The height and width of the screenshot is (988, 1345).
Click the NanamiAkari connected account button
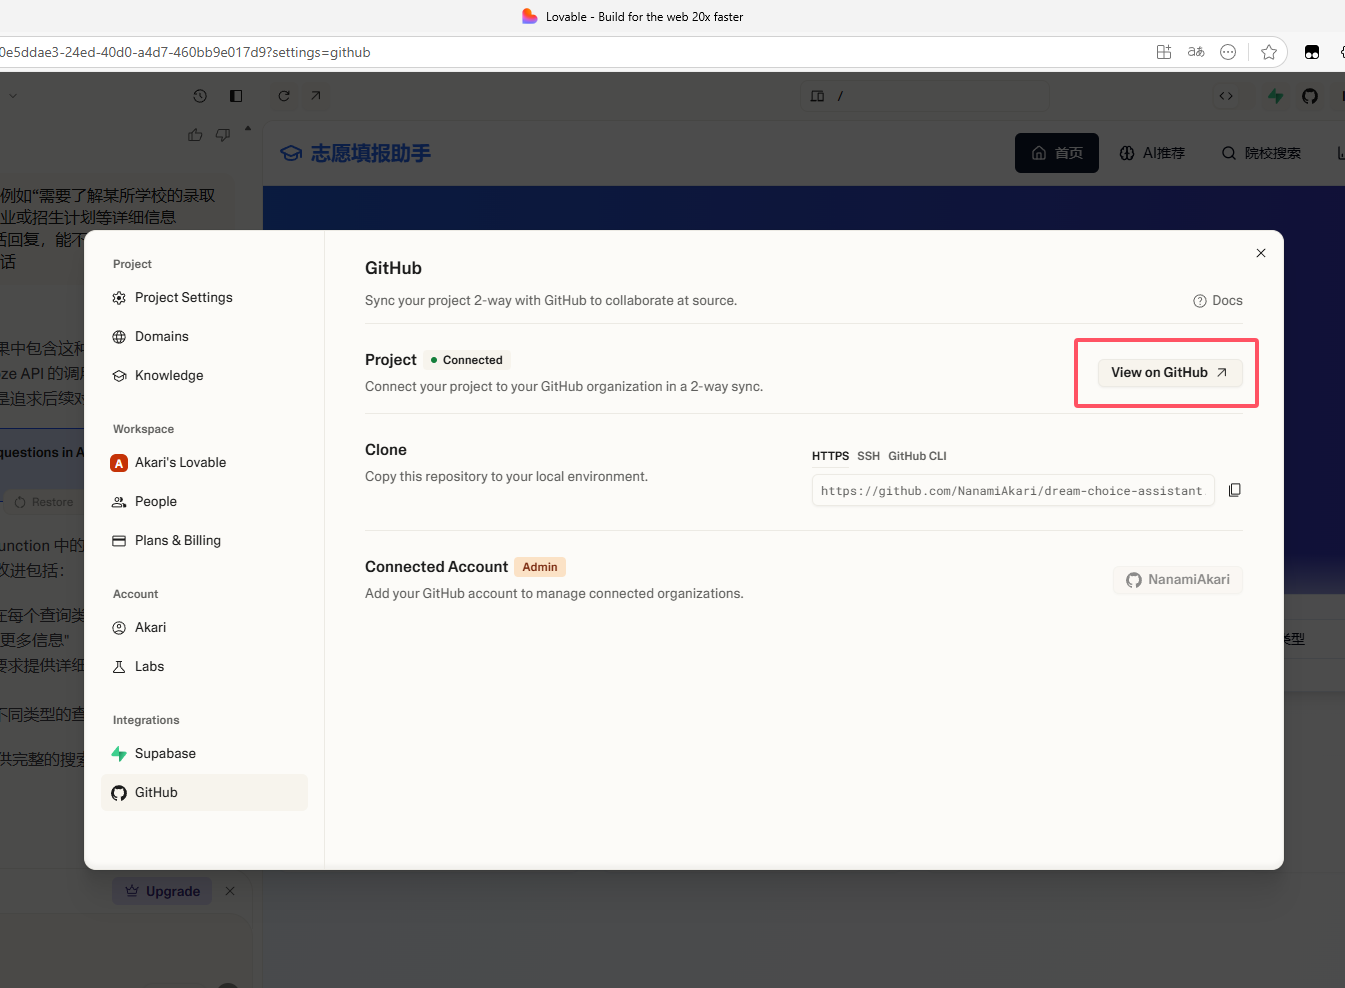coord(1178,580)
